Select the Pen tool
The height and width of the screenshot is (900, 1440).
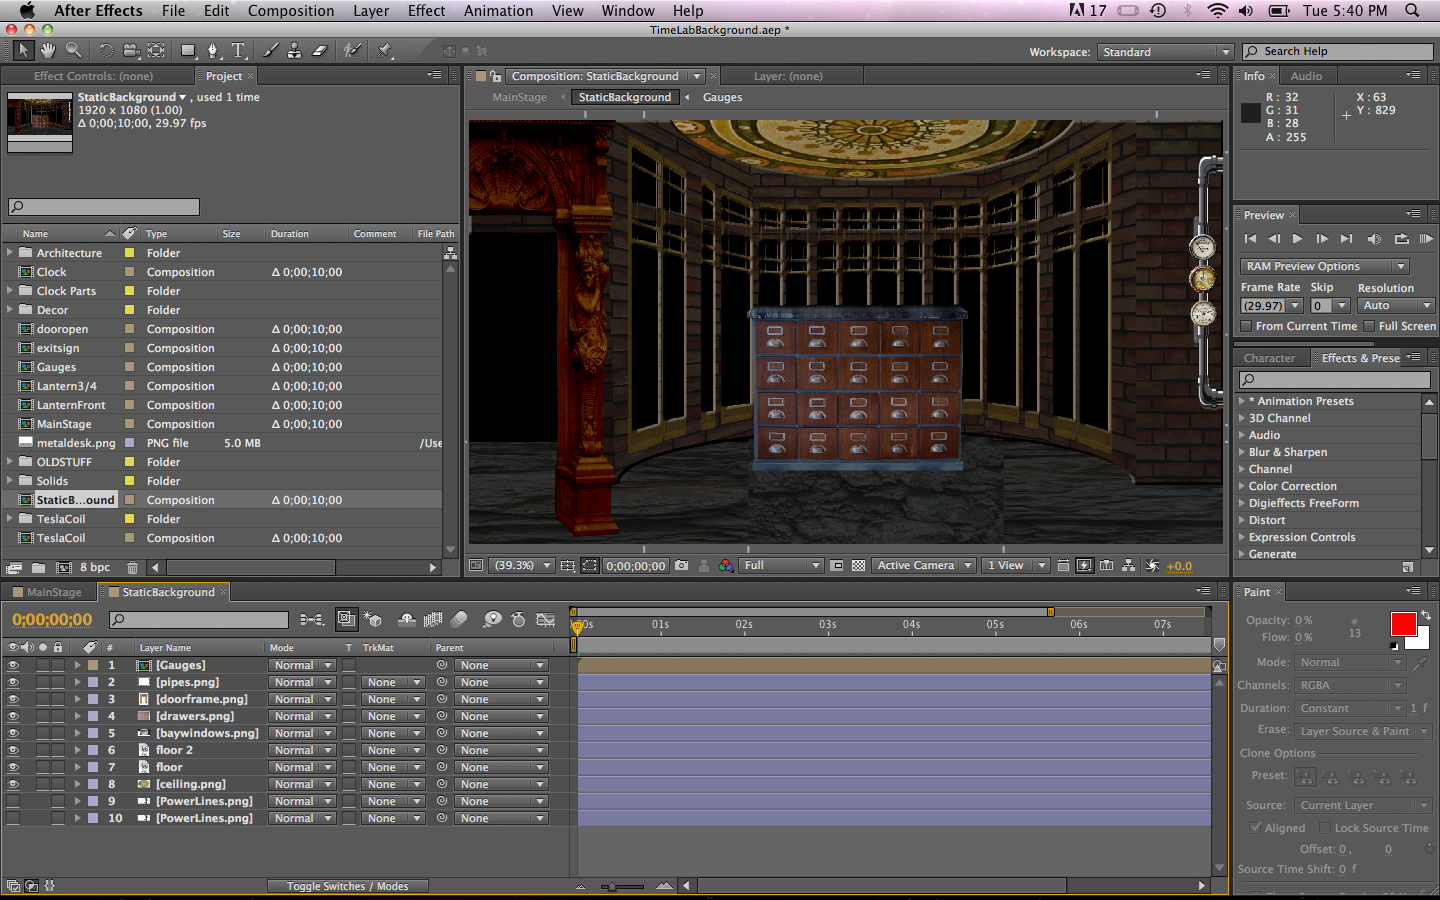tap(213, 50)
